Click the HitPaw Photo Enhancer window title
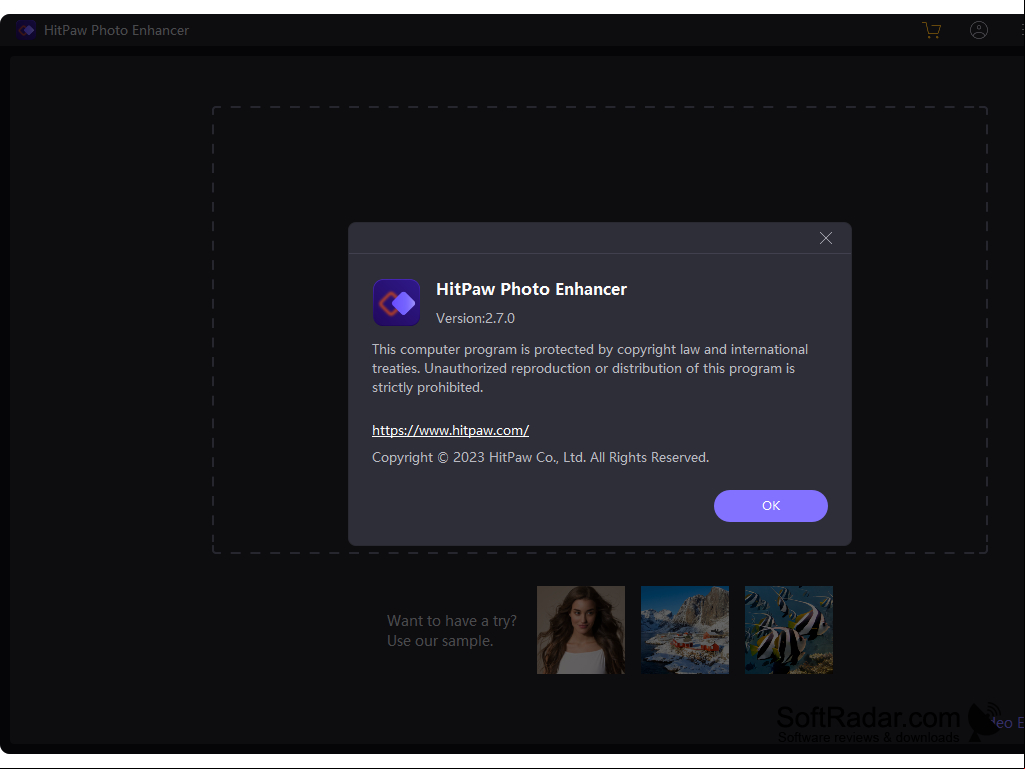 (x=116, y=30)
